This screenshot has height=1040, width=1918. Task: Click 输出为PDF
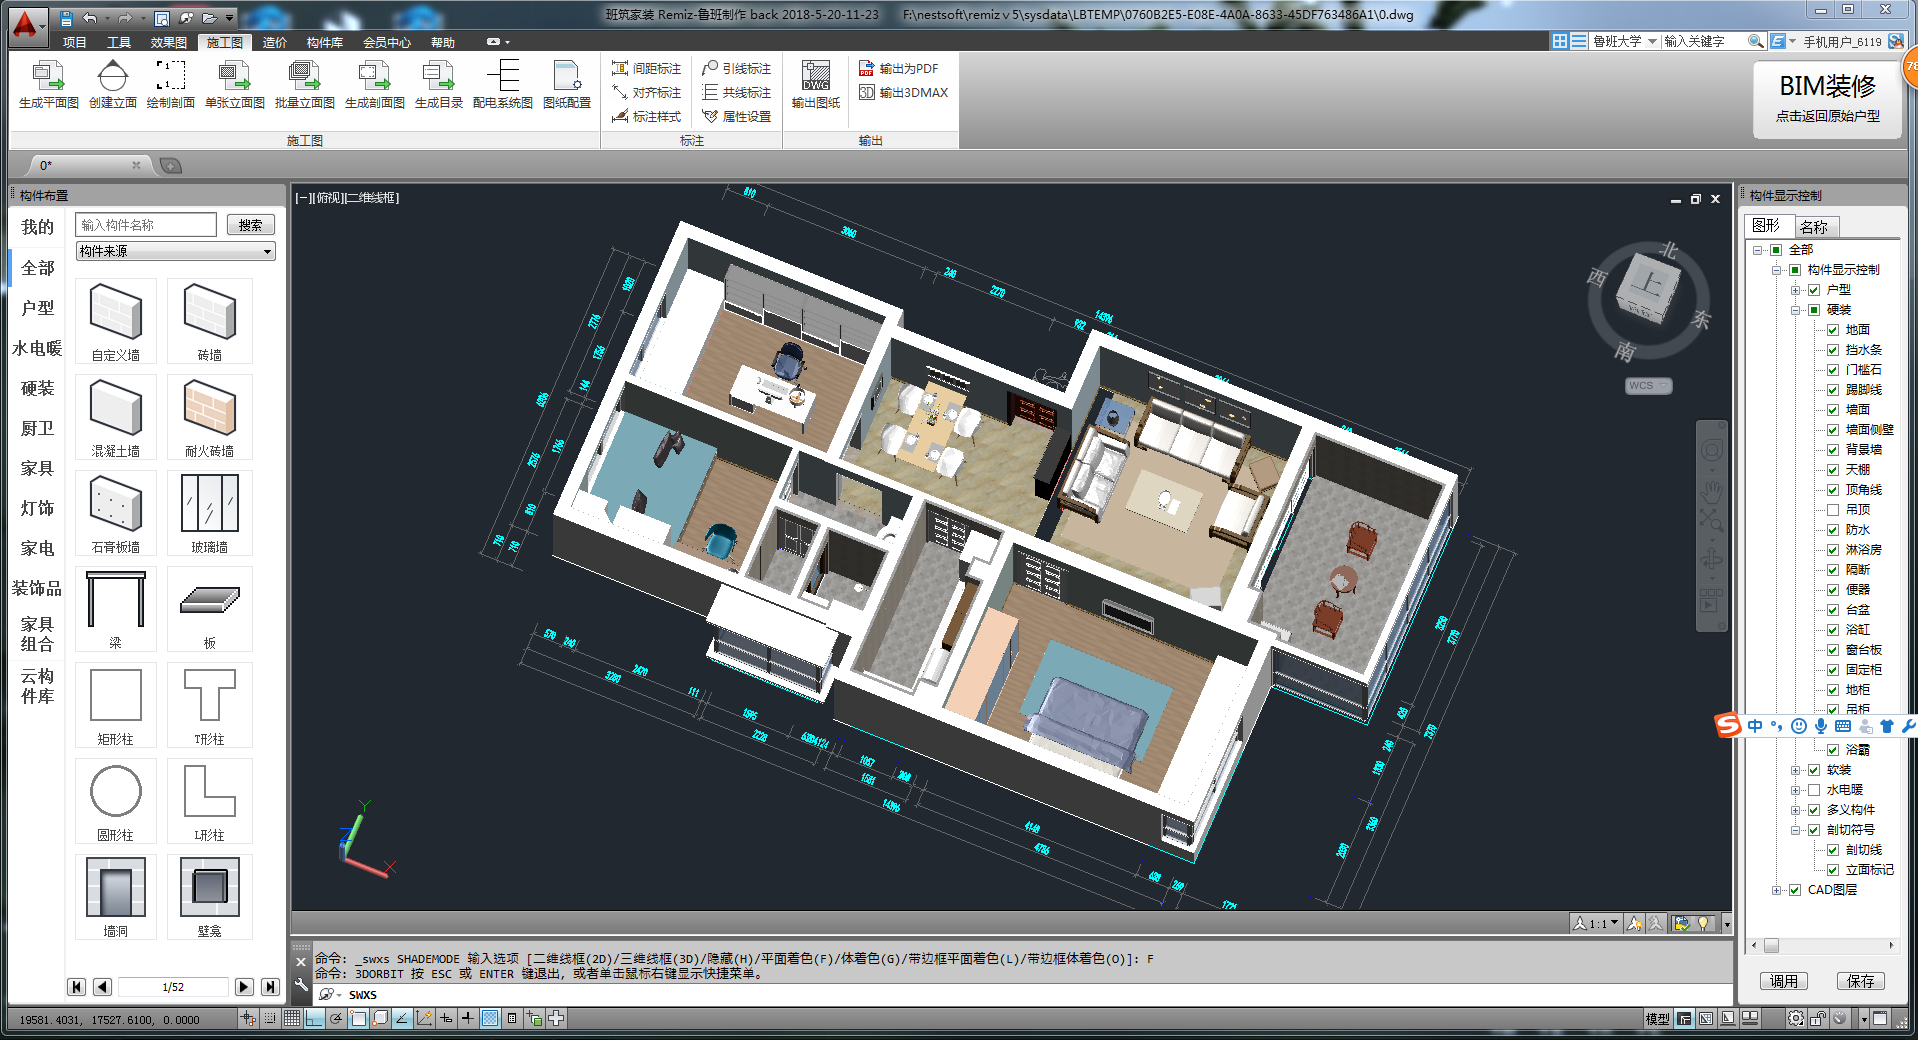pos(898,68)
